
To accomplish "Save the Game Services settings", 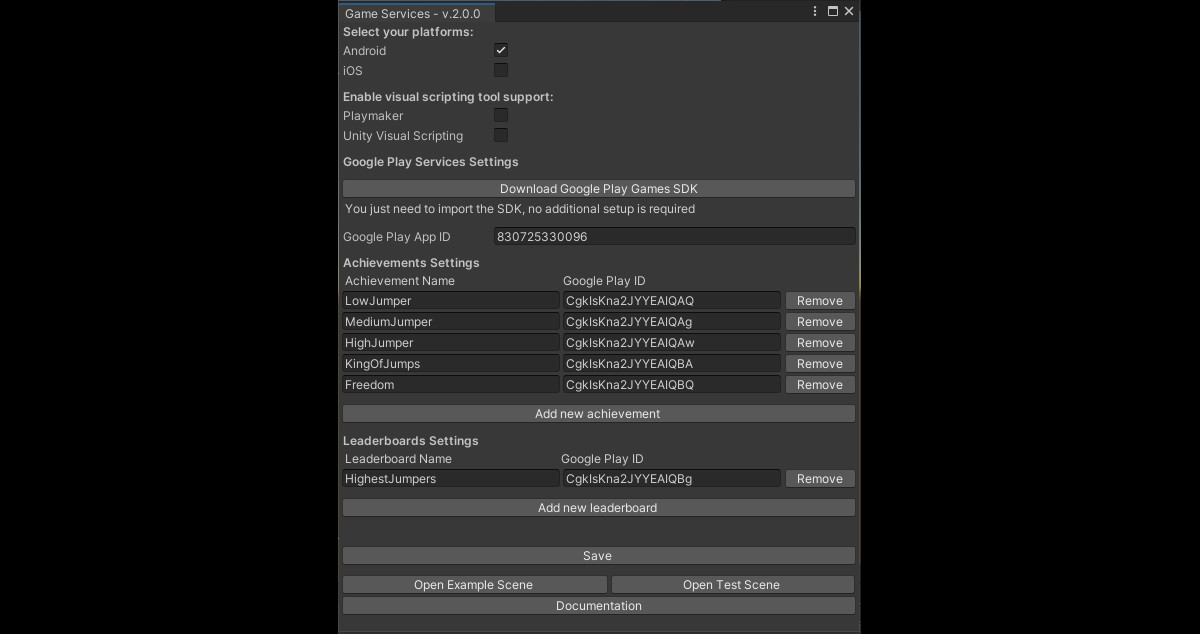I will point(599,556).
